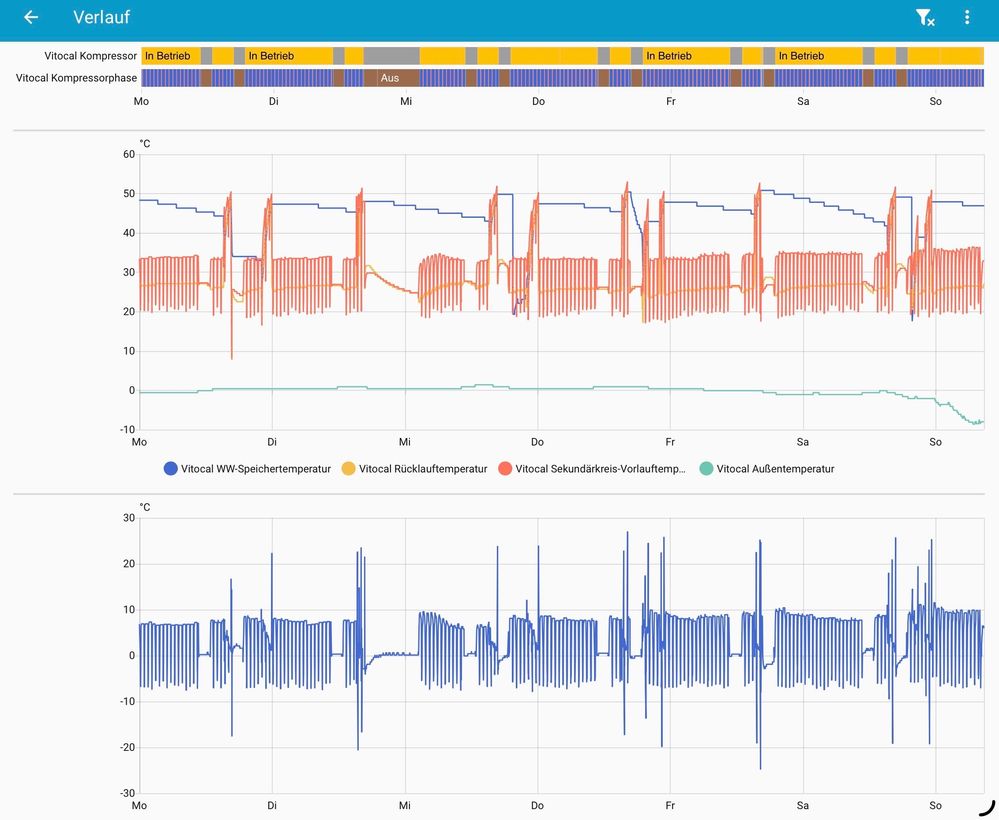Select the Vitocal Kompressor row label
This screenshot has height=820, width=999.
point(90,56)
